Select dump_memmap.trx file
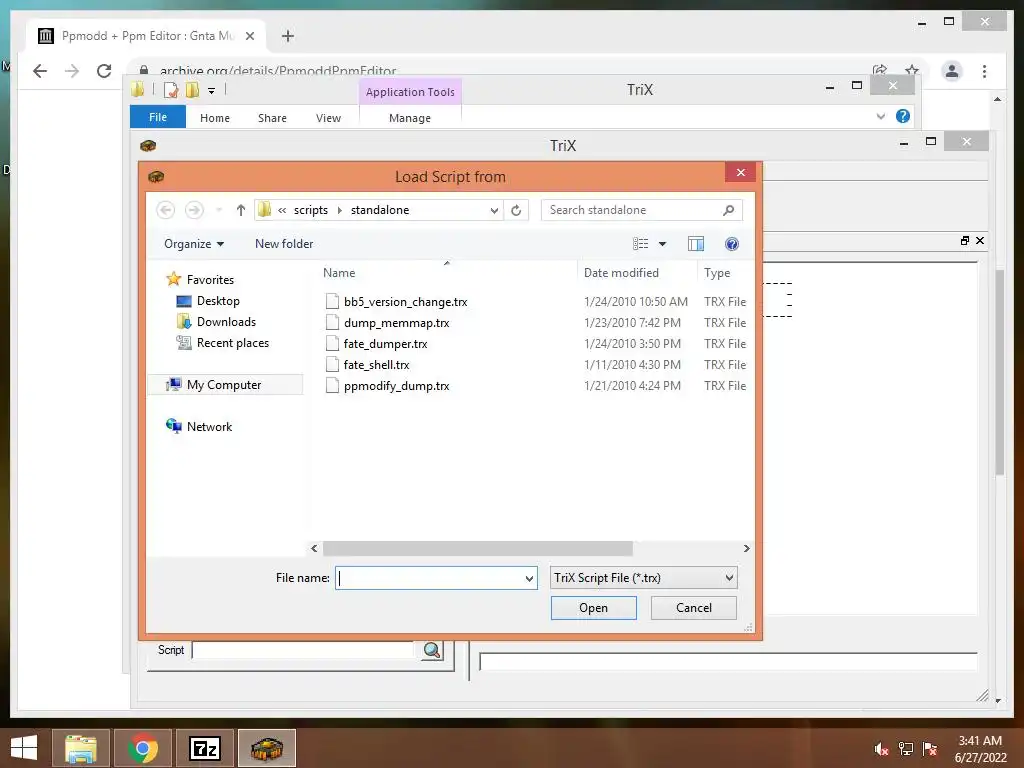Image resolution: width=1024 pixels, height=768 pixels. [396, 323]
